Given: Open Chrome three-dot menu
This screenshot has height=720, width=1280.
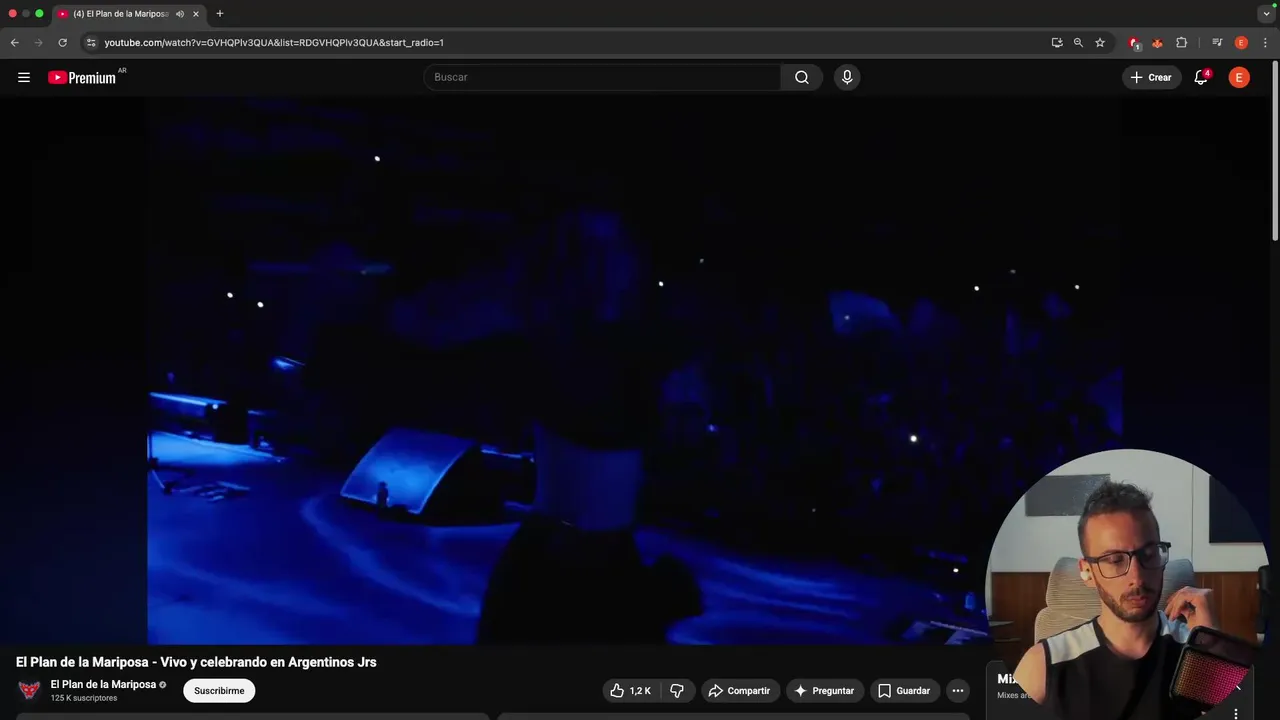Looking at the screenshot, I should pyautogui.click(x=1265, y=42).
